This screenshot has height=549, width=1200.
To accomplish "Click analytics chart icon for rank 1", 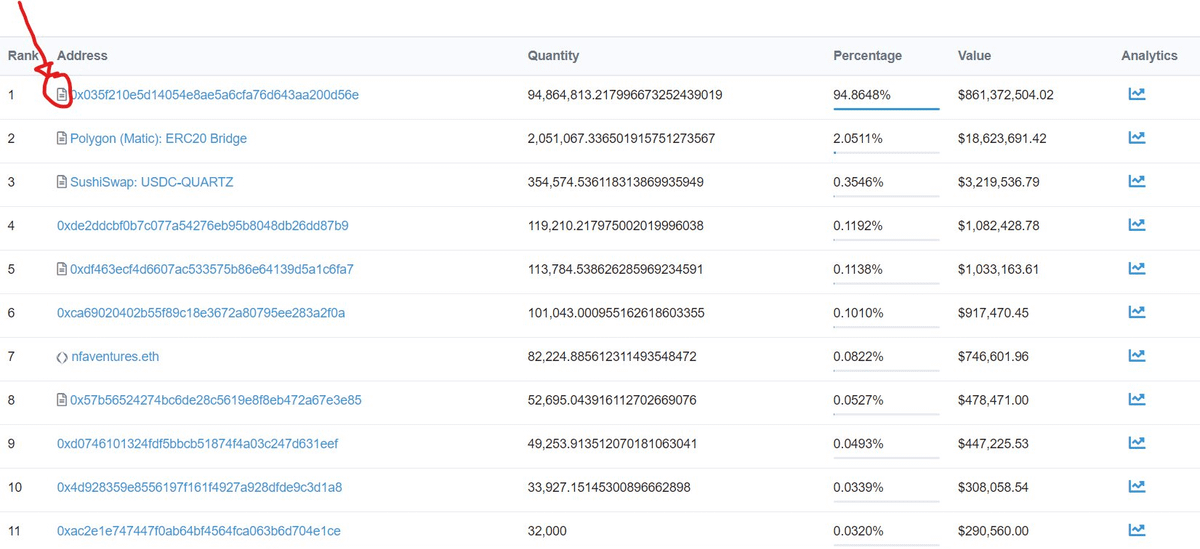I will point(1136,95).
